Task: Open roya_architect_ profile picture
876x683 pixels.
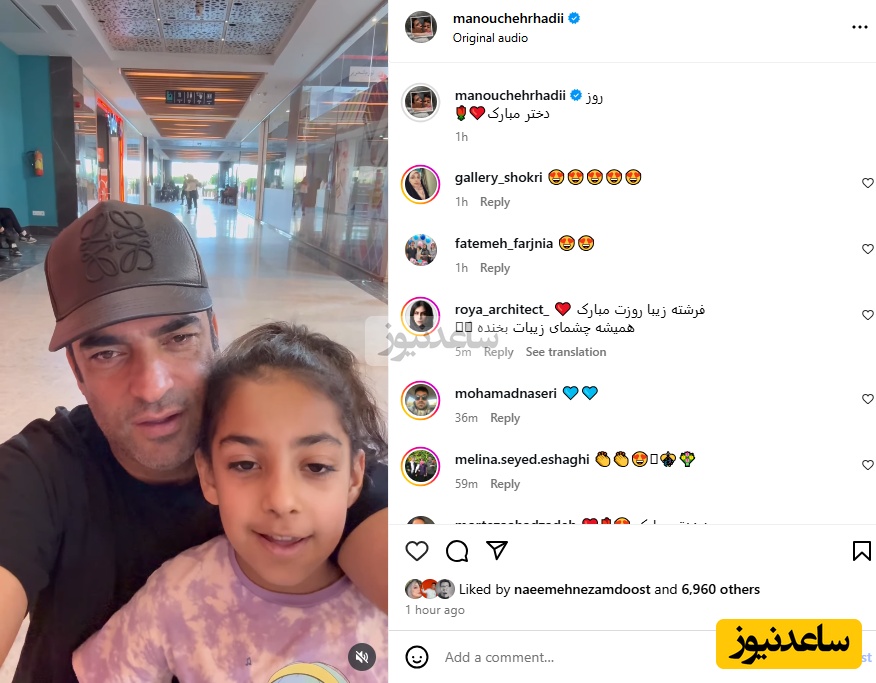Action: tap(421, 316)
